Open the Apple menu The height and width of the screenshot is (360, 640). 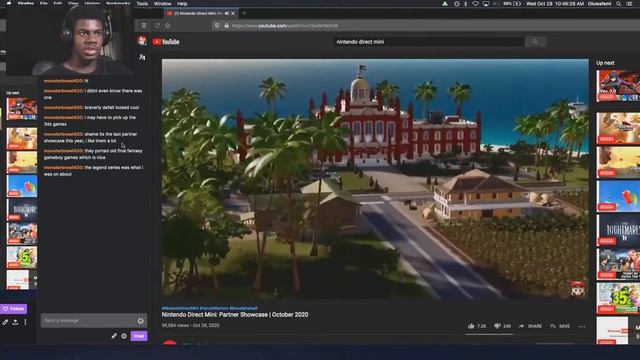[9, 3]
